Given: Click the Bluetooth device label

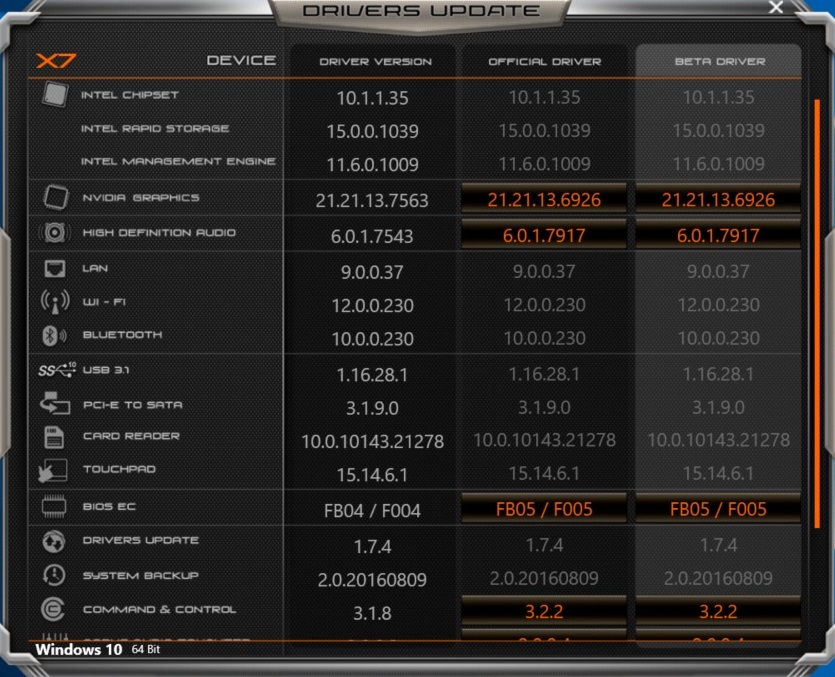Looking at the screenshot, I should point(122,335).
